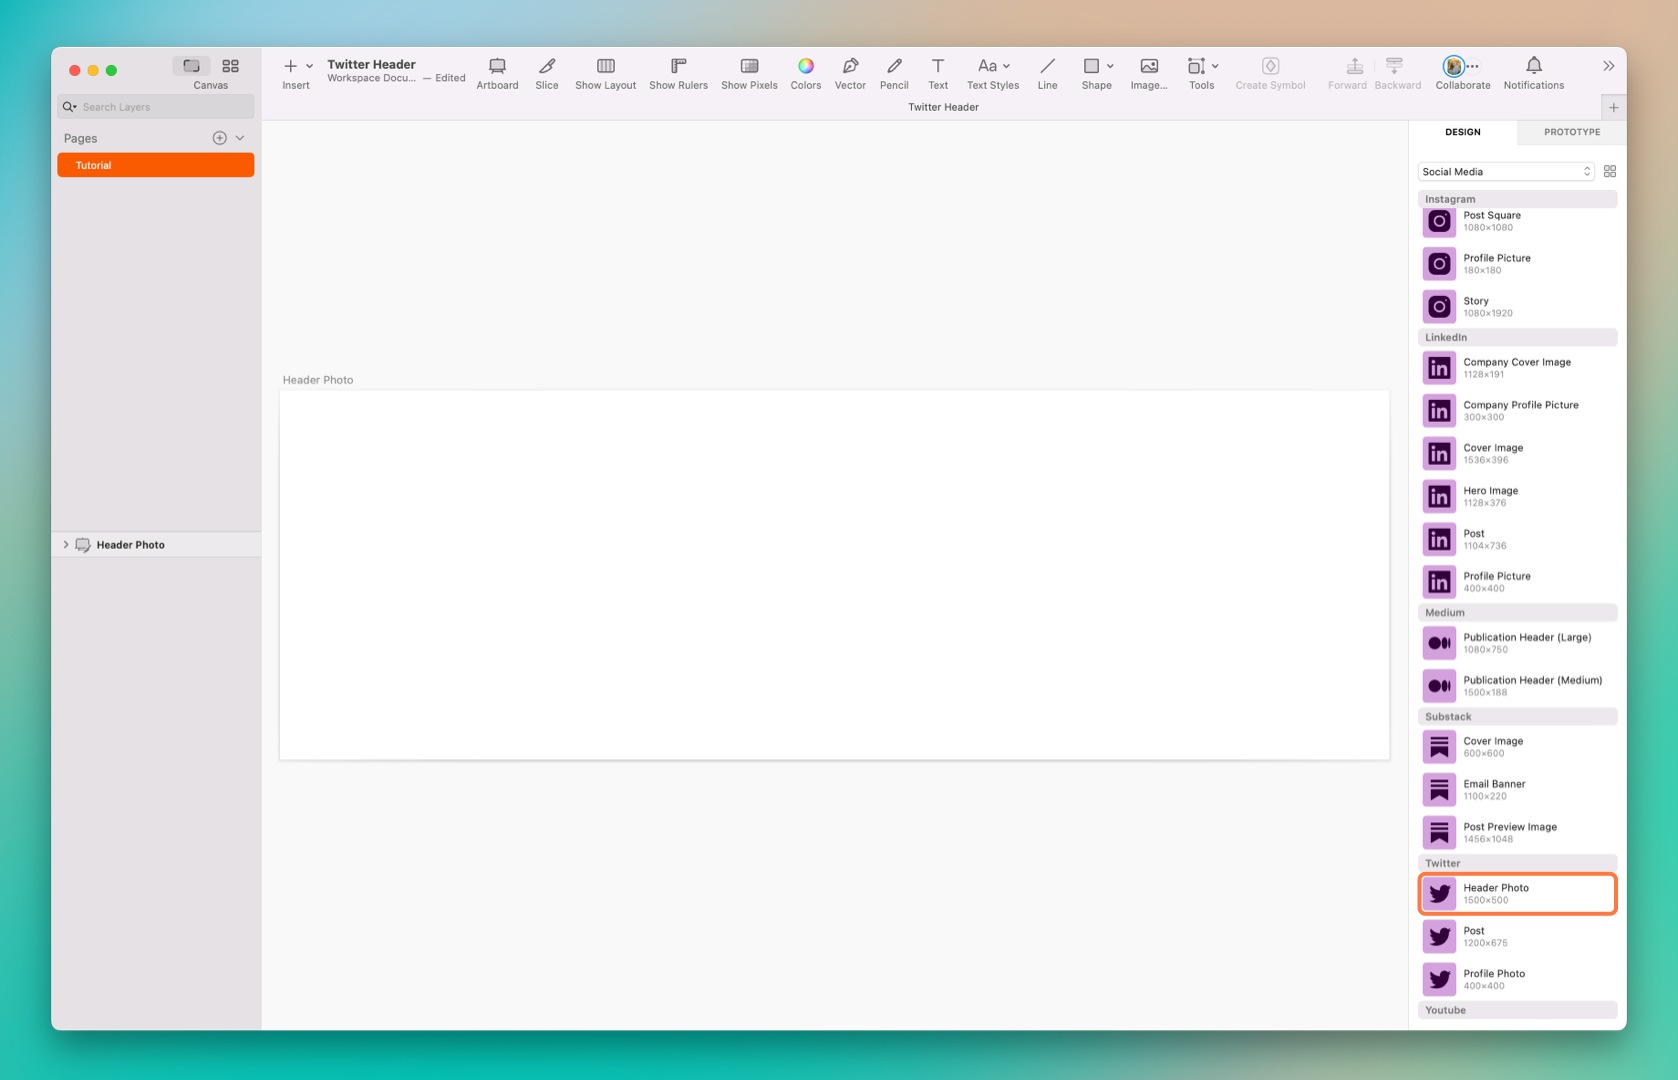Screen dimensions: 1678x1080
Task: Activate the Slice tool
Action: 546,72
